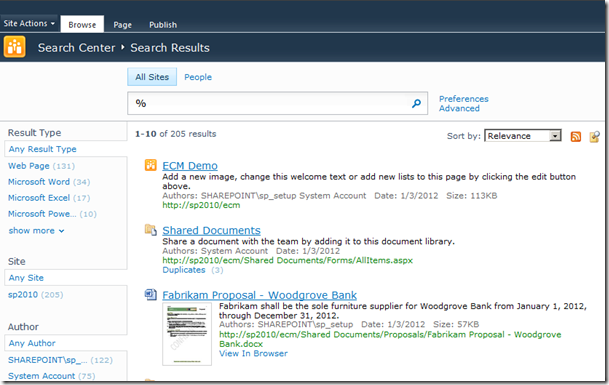This screenshot has width=609, height=385.
Task: Switch to the Publish ribbon tab
Action: 163,25
